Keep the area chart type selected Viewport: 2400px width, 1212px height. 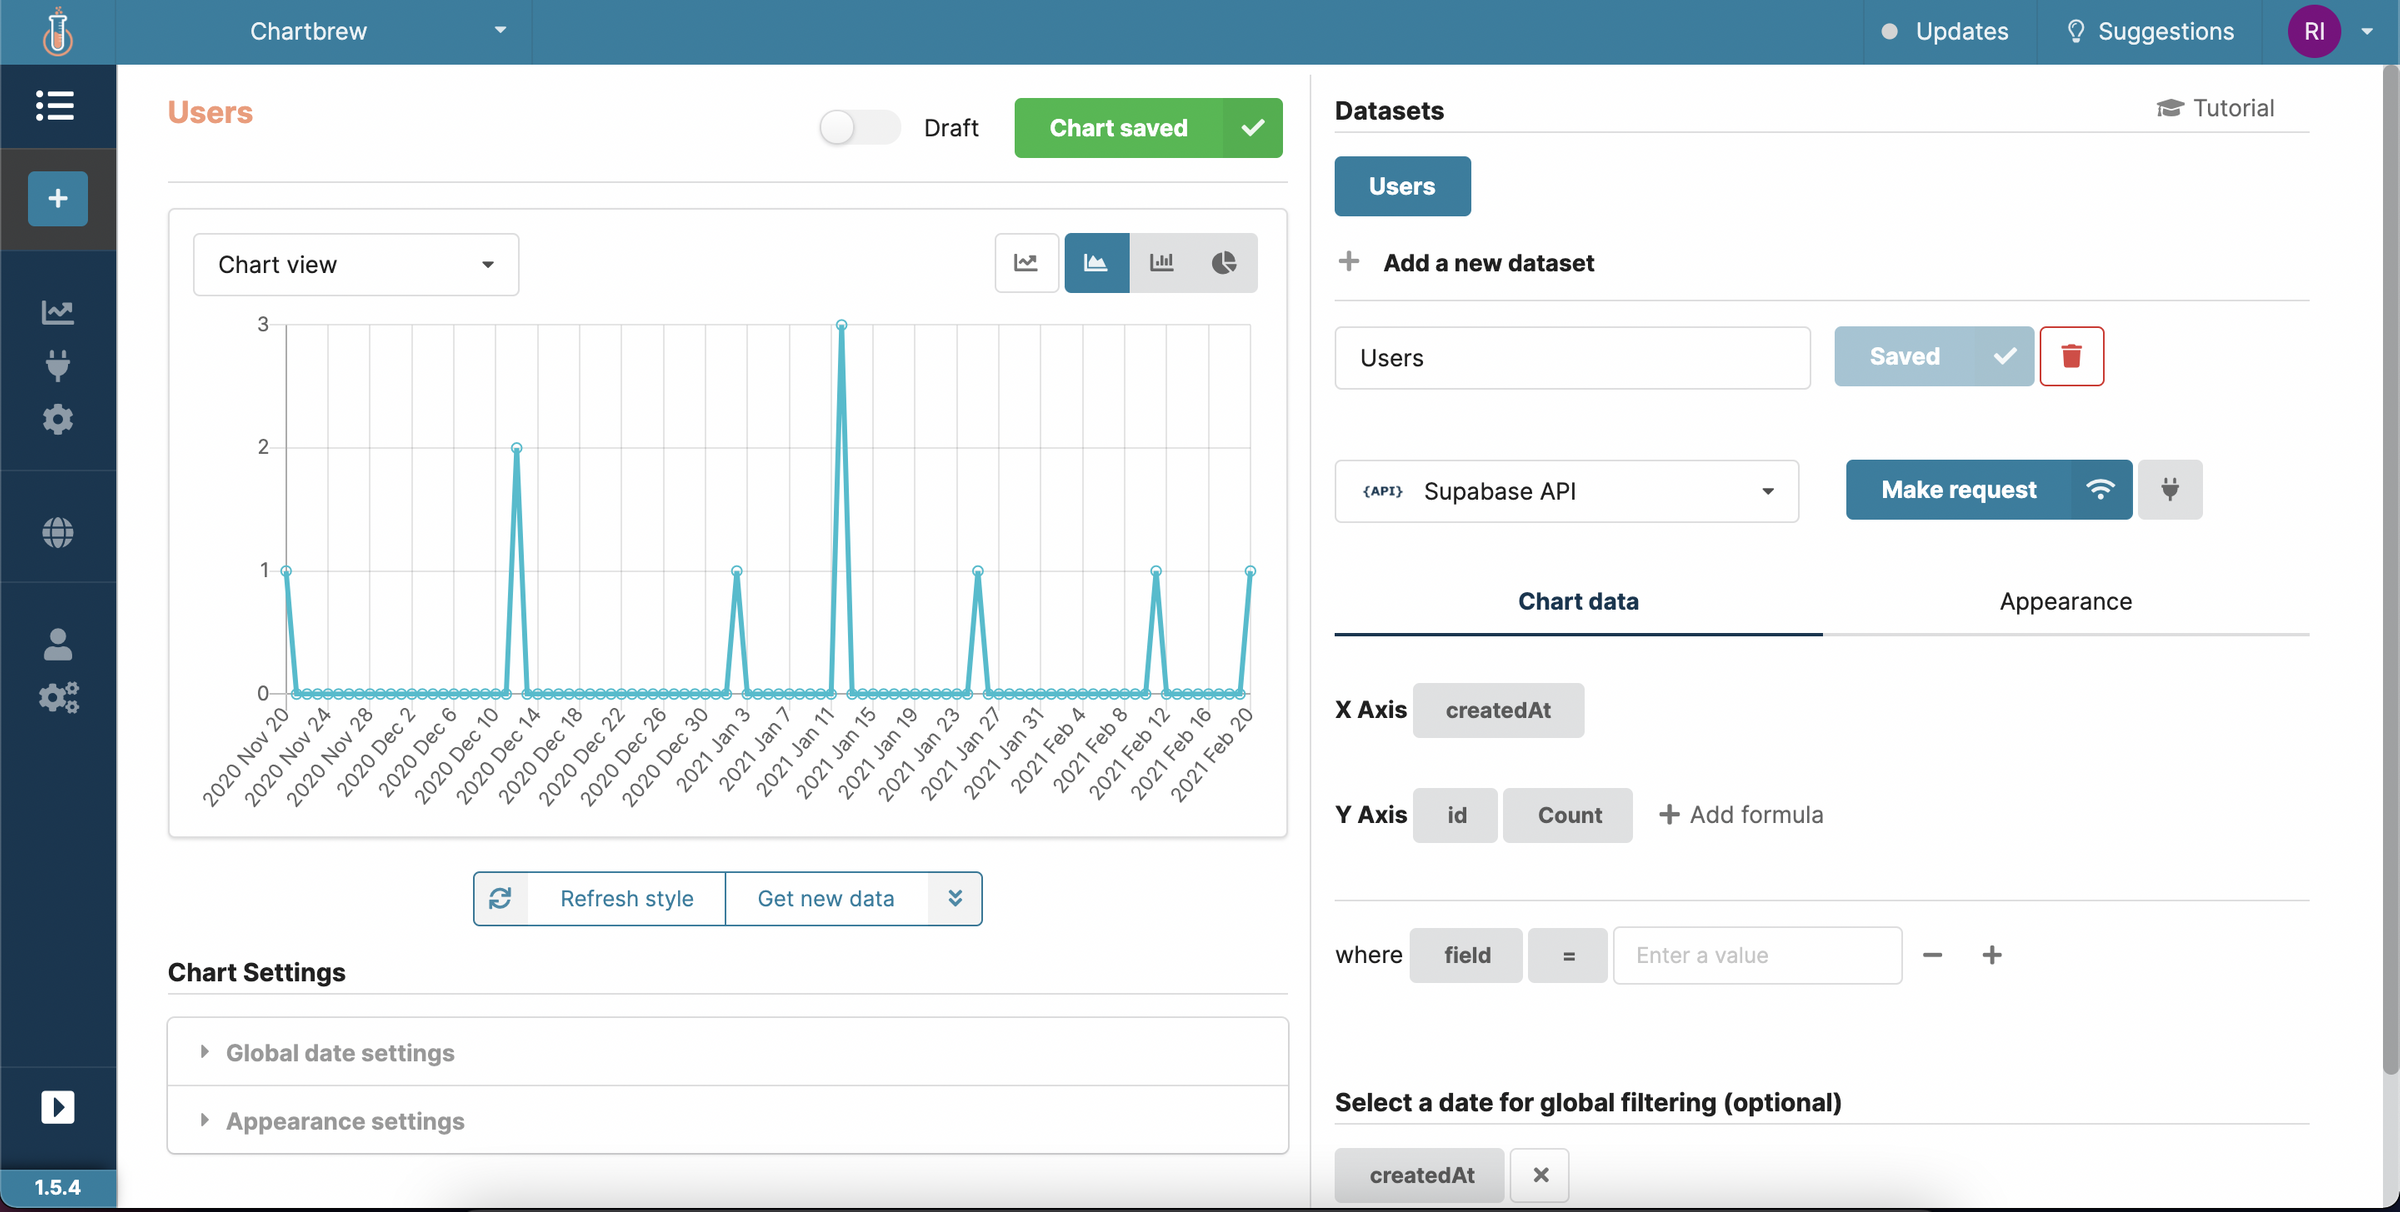click(1096, 263)
